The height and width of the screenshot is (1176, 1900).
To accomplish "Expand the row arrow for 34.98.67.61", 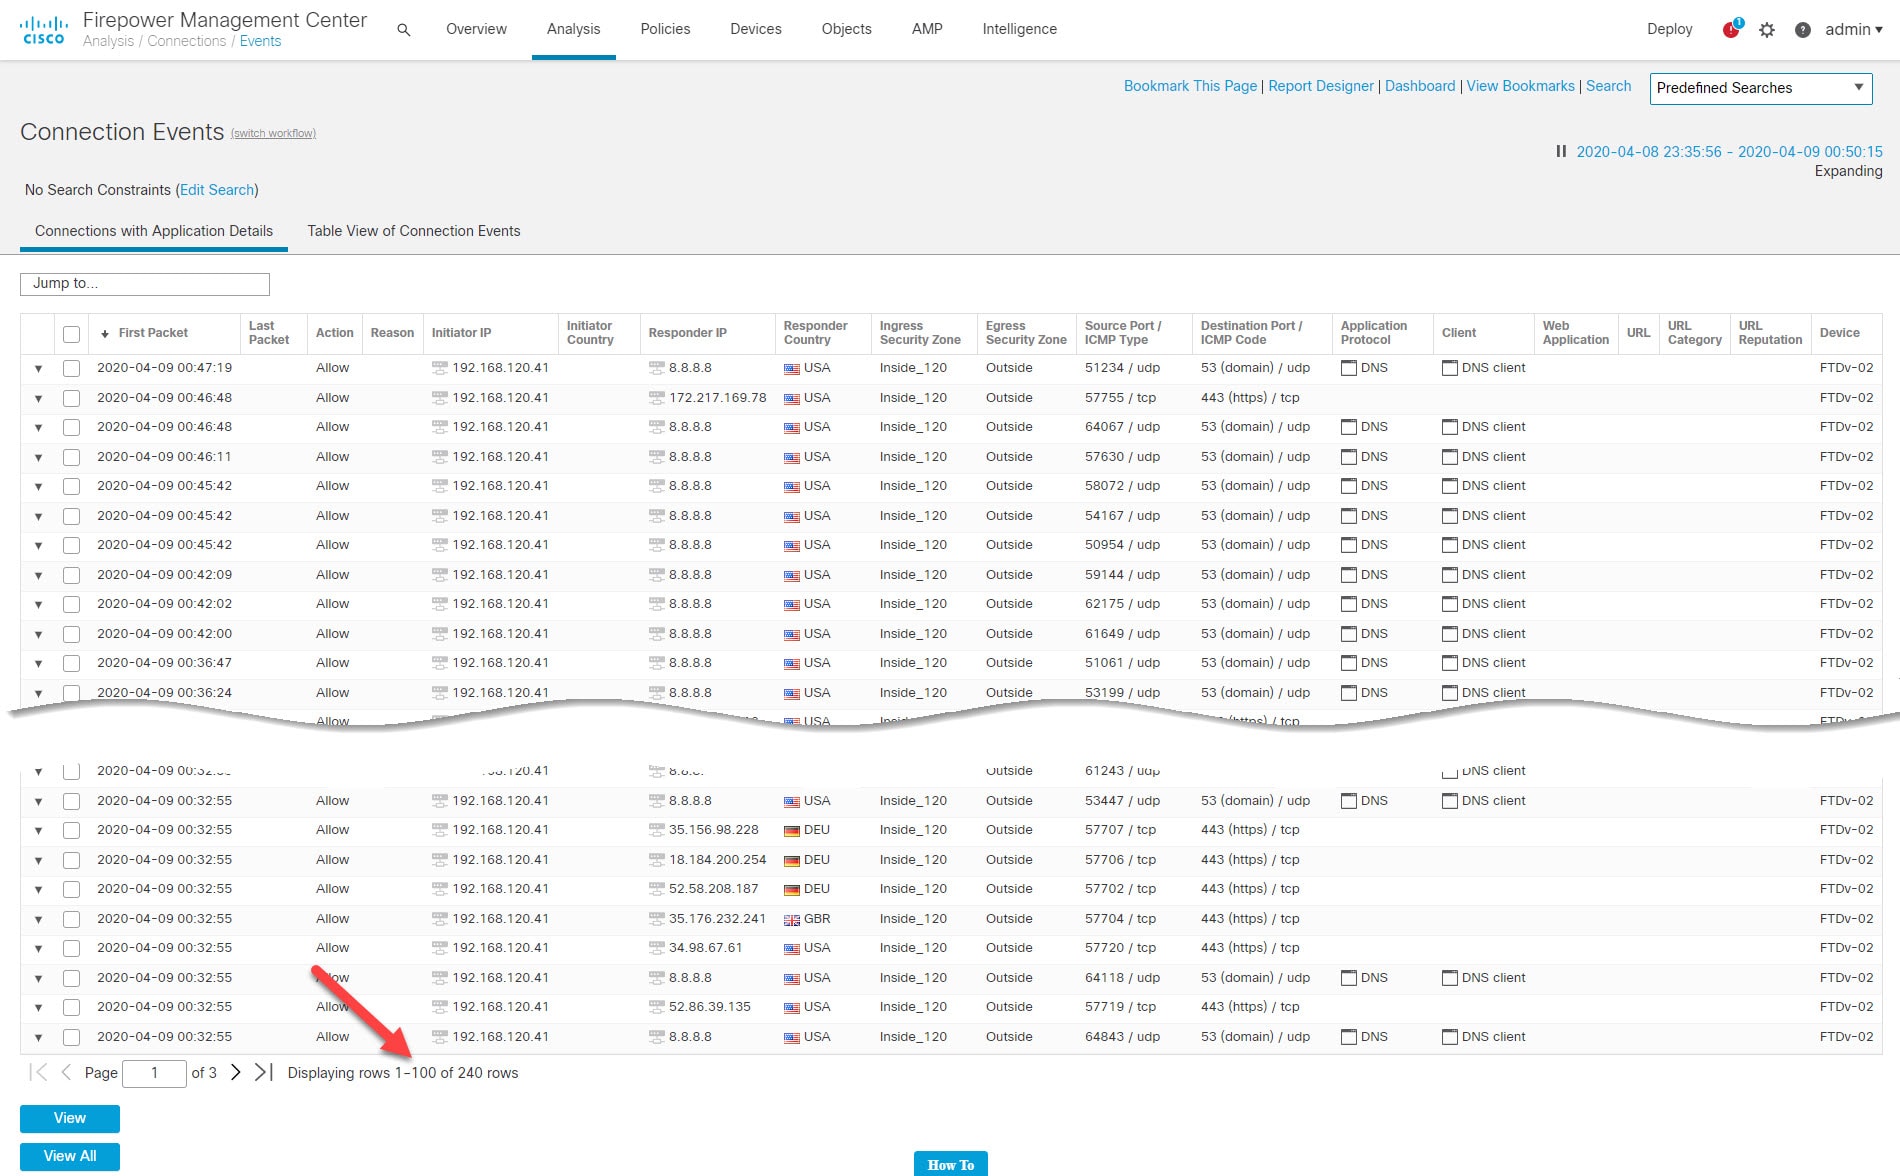I will click(x=38, y=949).
